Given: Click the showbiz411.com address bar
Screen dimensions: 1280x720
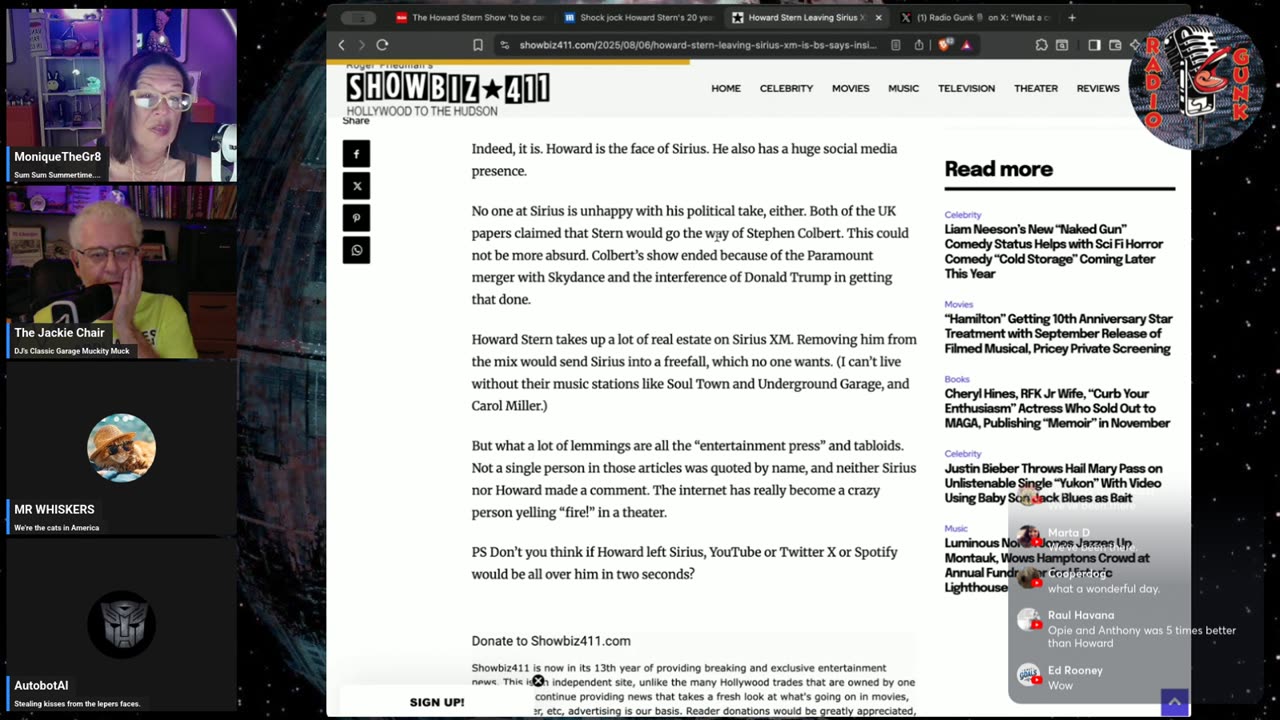Looking at the screenshot, I should (698, 45).
